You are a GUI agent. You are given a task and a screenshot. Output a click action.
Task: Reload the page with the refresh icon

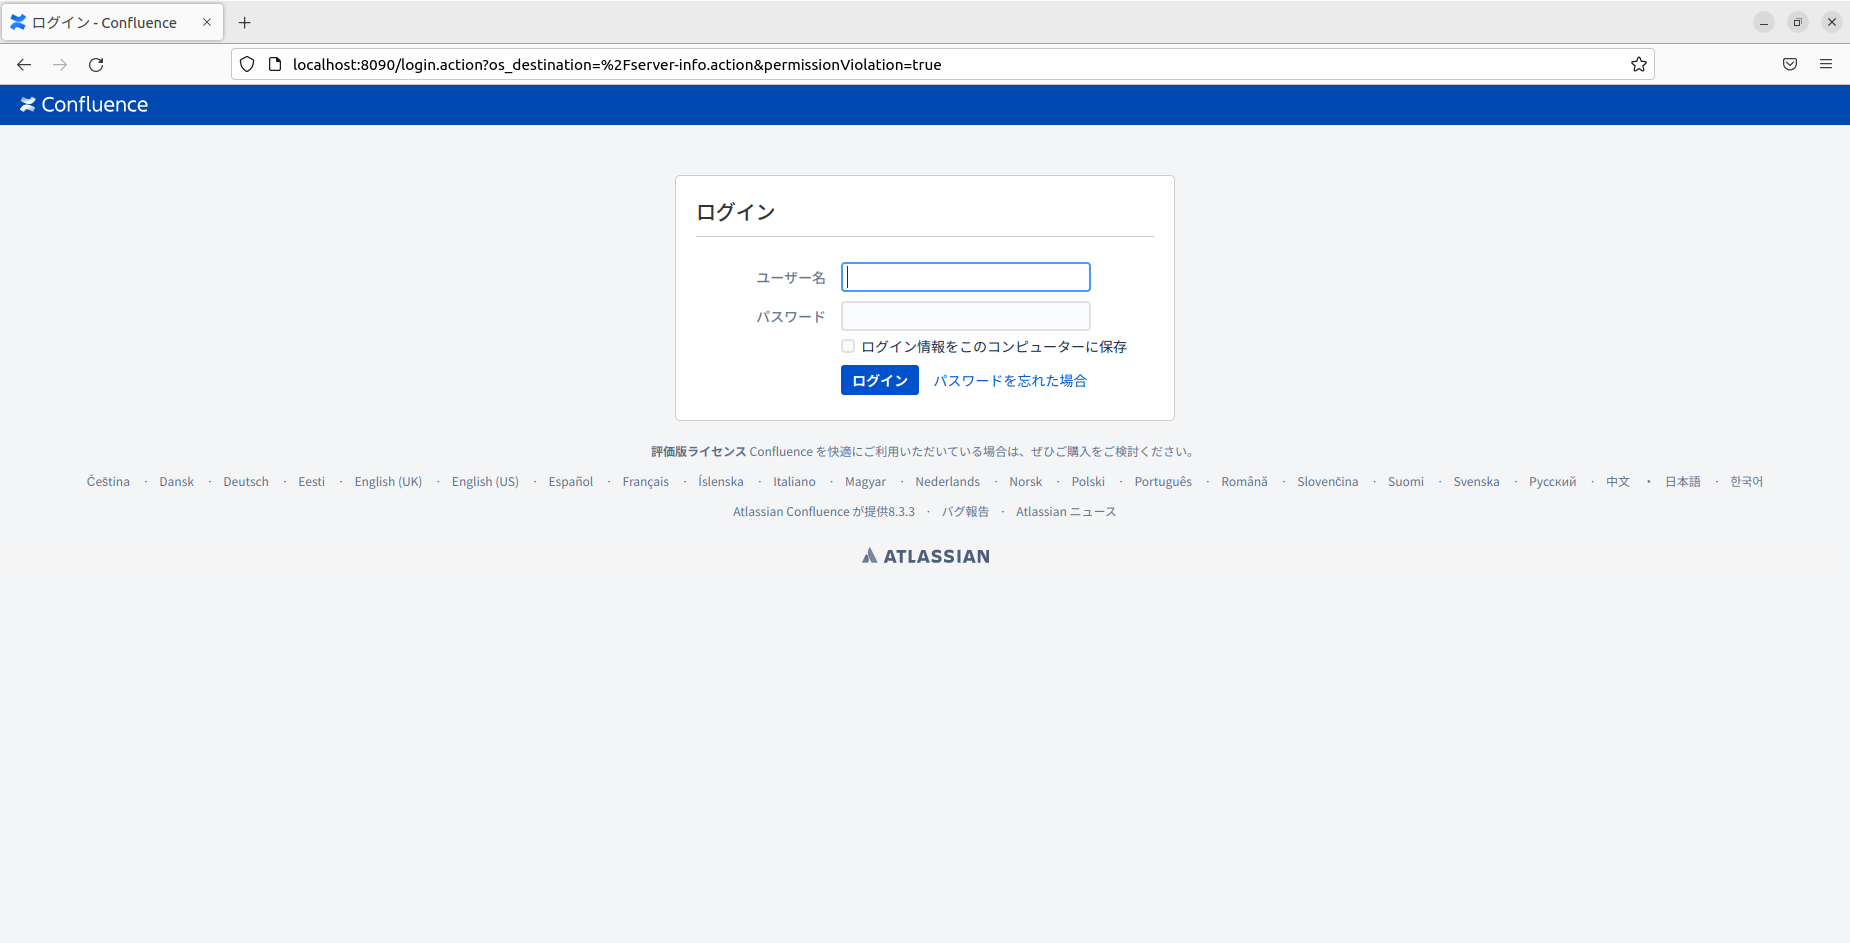pos(96,64)
